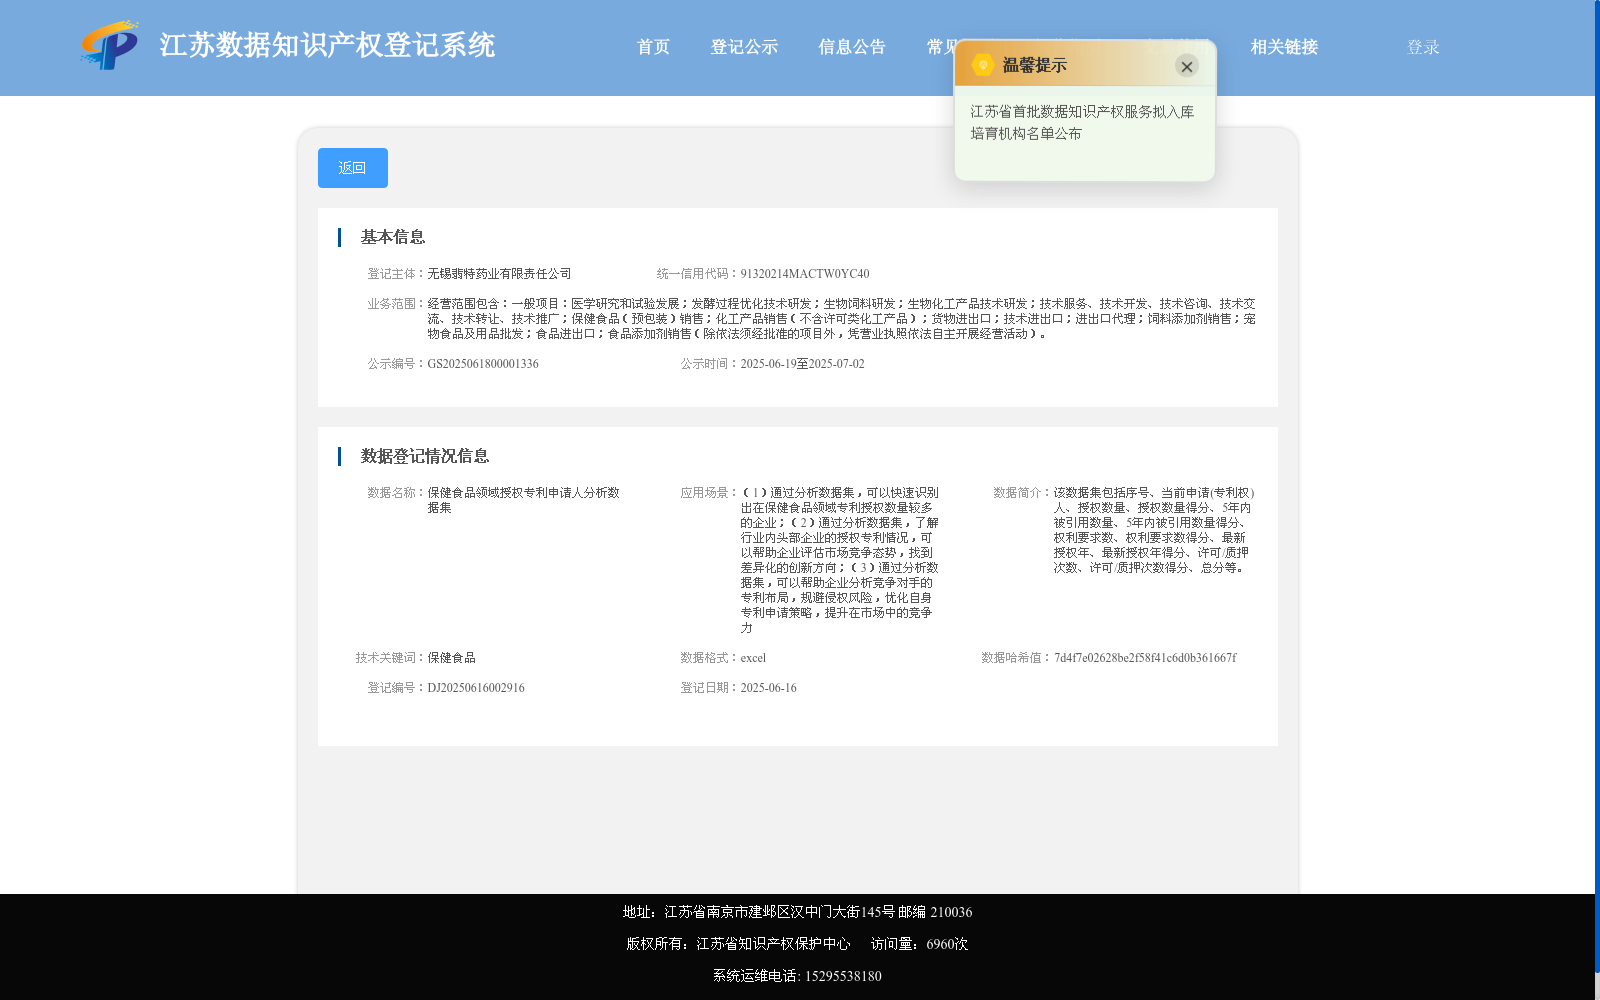
Task: Click the 应用场景 description paragraph
Action: (x=840, y=560)
